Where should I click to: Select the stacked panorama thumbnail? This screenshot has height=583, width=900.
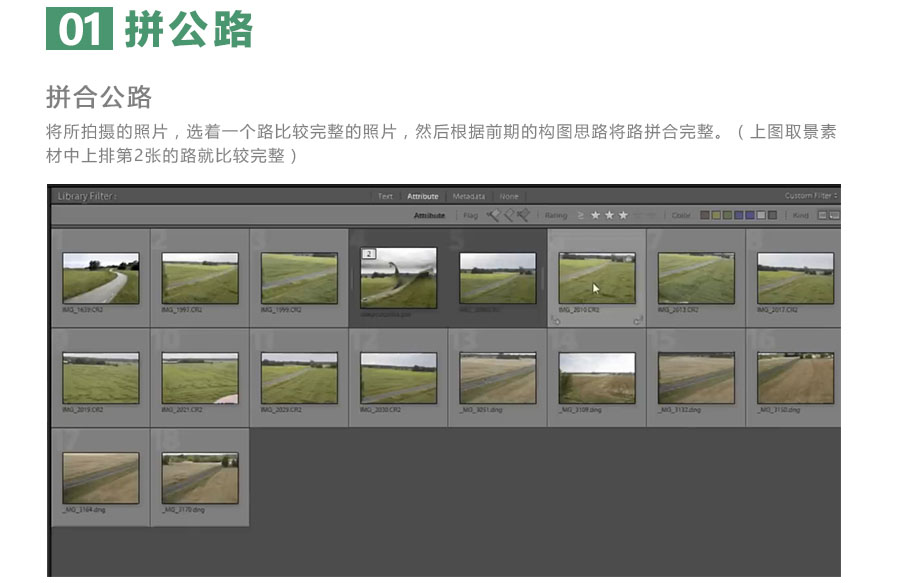[398, 278]
